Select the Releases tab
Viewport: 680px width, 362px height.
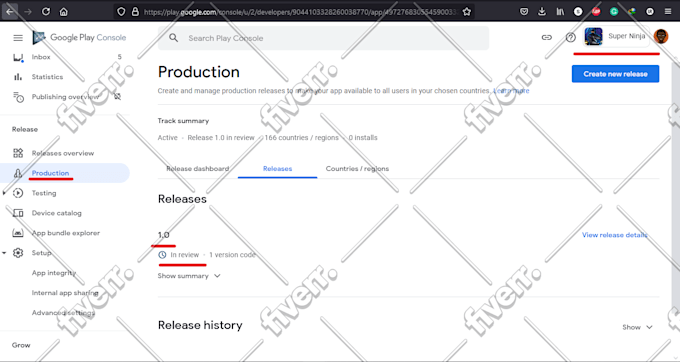click(278, 169)
